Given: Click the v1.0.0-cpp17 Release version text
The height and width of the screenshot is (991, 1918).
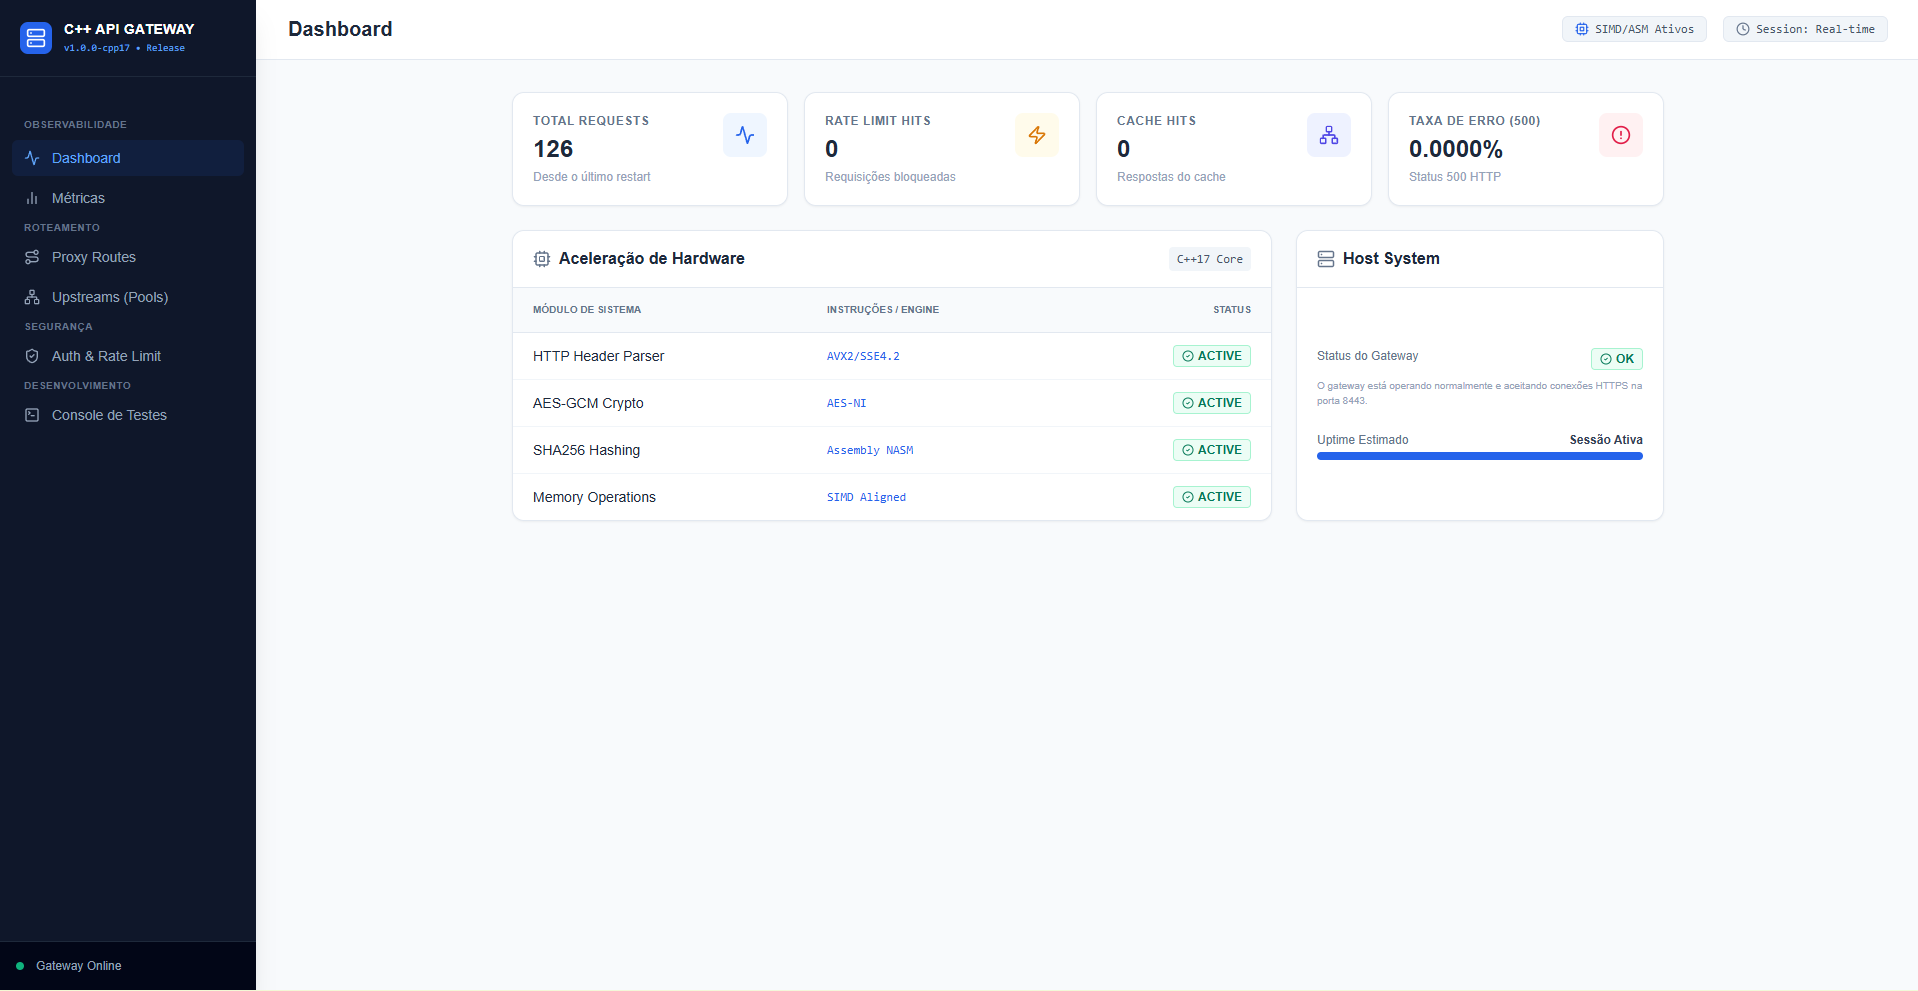Looking at the screenshot, I should (124, 48).
